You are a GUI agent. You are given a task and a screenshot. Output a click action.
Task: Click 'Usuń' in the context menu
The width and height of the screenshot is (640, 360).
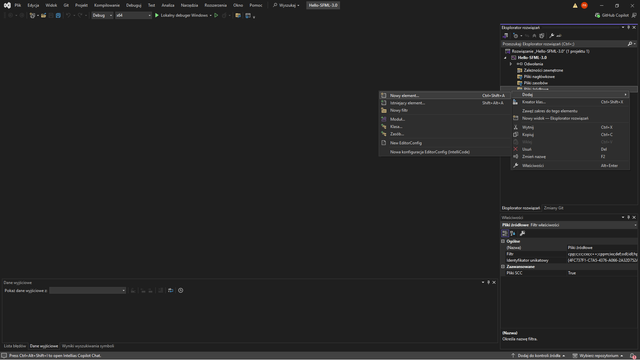[x=570, y=149]
